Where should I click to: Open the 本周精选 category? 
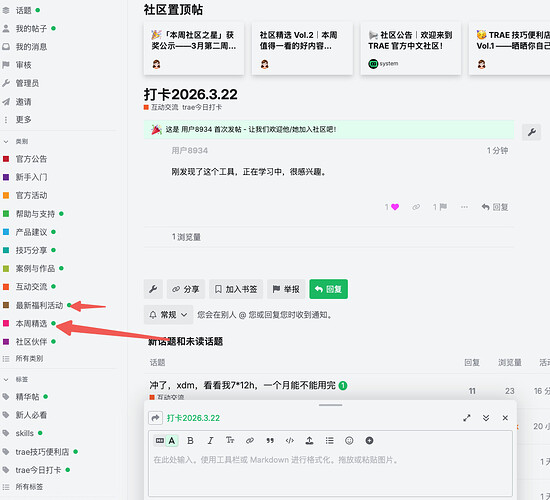tap(31, 324)
